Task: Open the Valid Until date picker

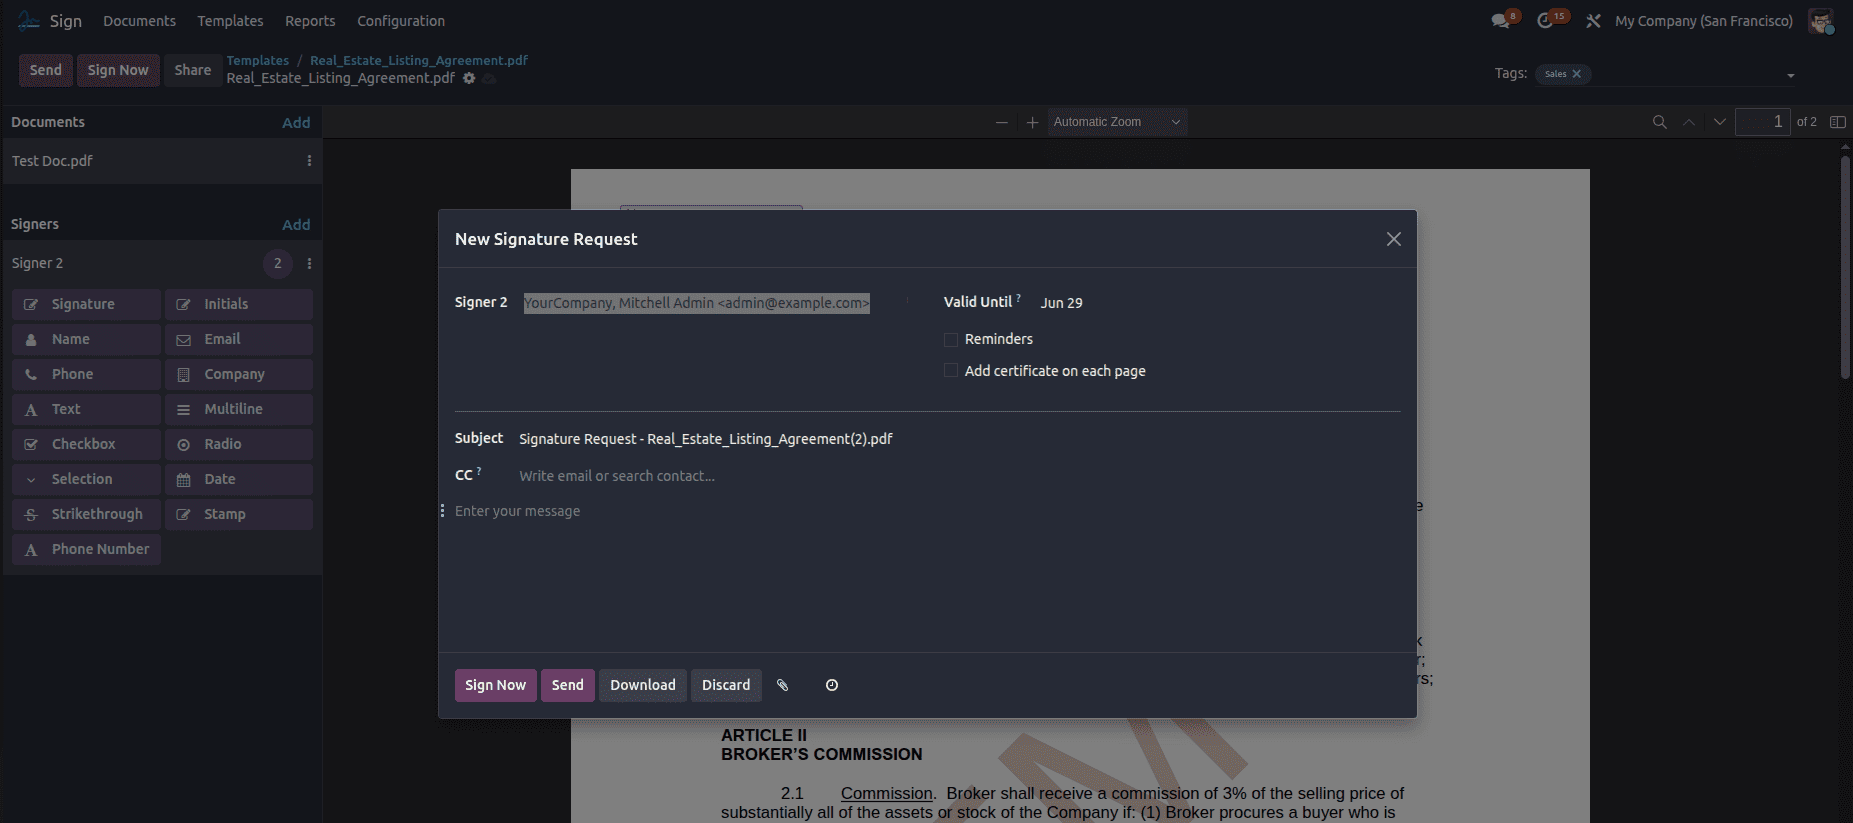Action: pyautogui.click(x=1062, y=303)
